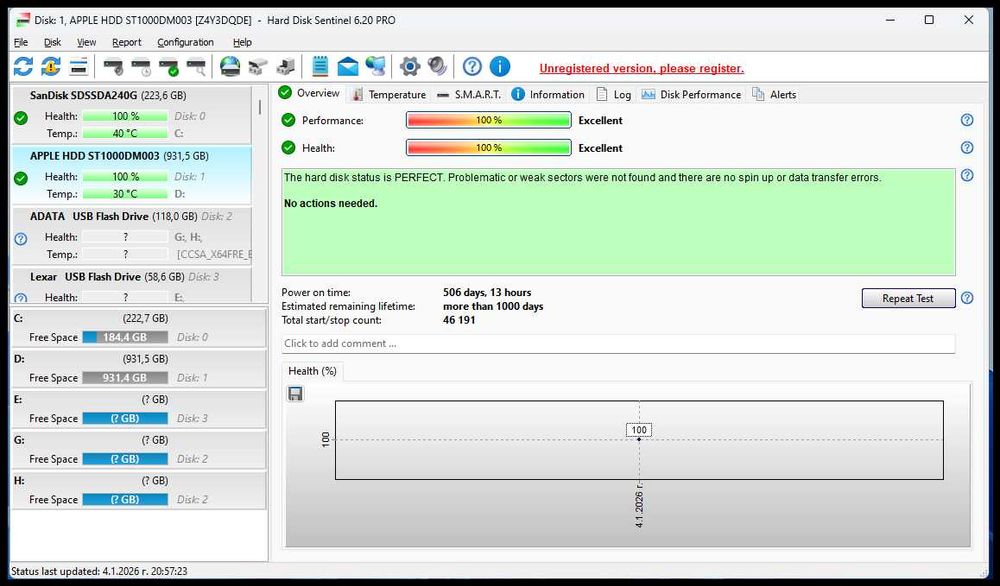Click the blue Refresh arrows toolbar icon

[23, 66]
